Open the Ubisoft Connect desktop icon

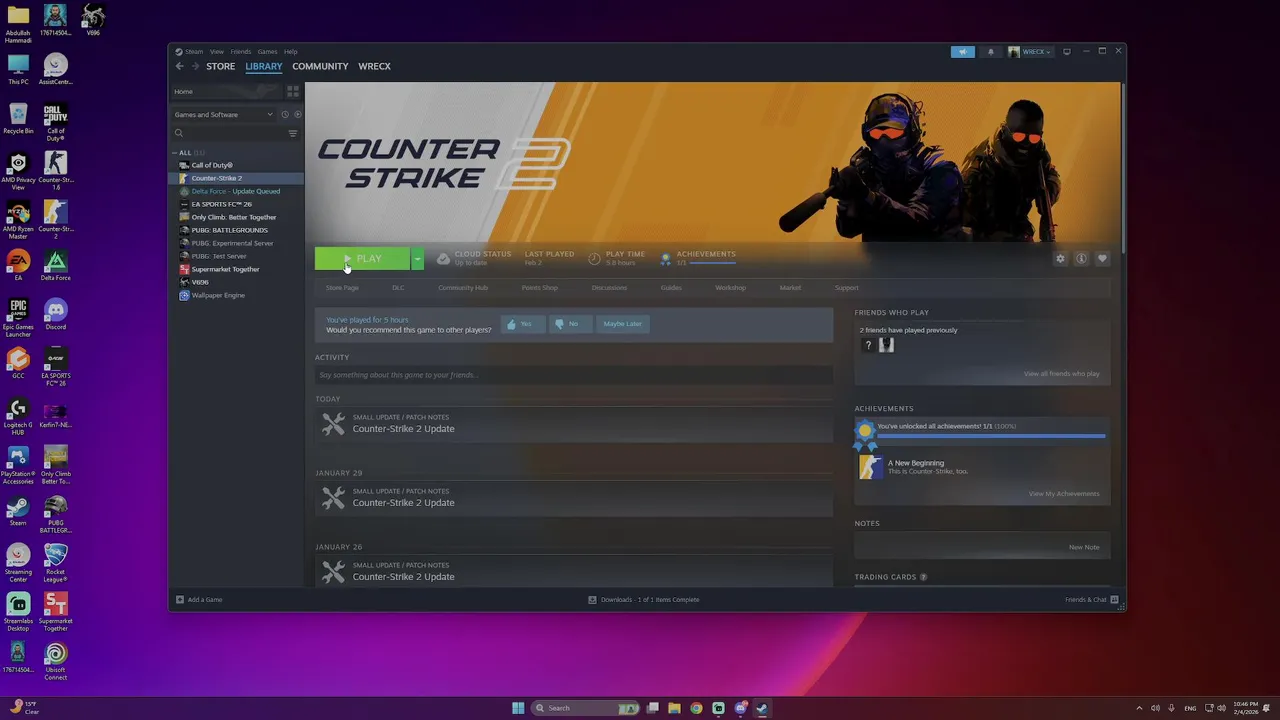tap(56, 660)
